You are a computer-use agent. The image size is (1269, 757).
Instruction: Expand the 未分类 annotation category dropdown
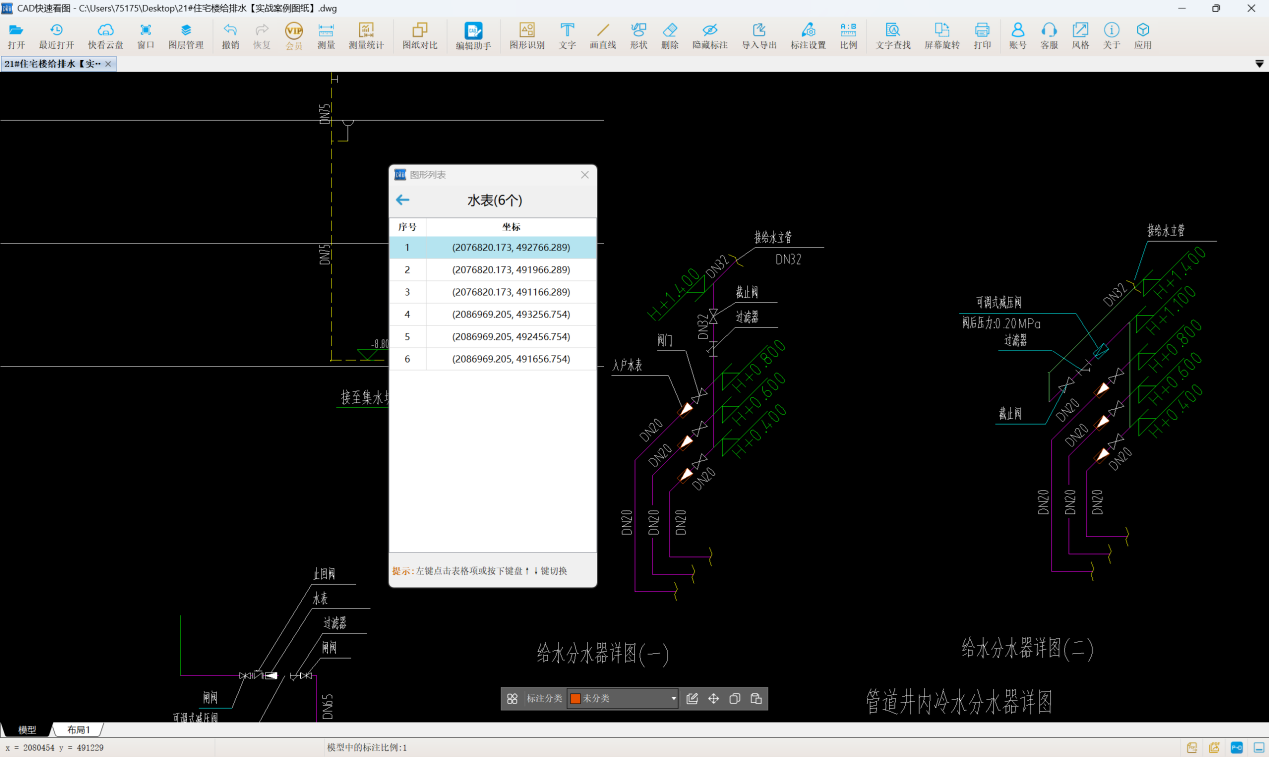click(673, 699)
